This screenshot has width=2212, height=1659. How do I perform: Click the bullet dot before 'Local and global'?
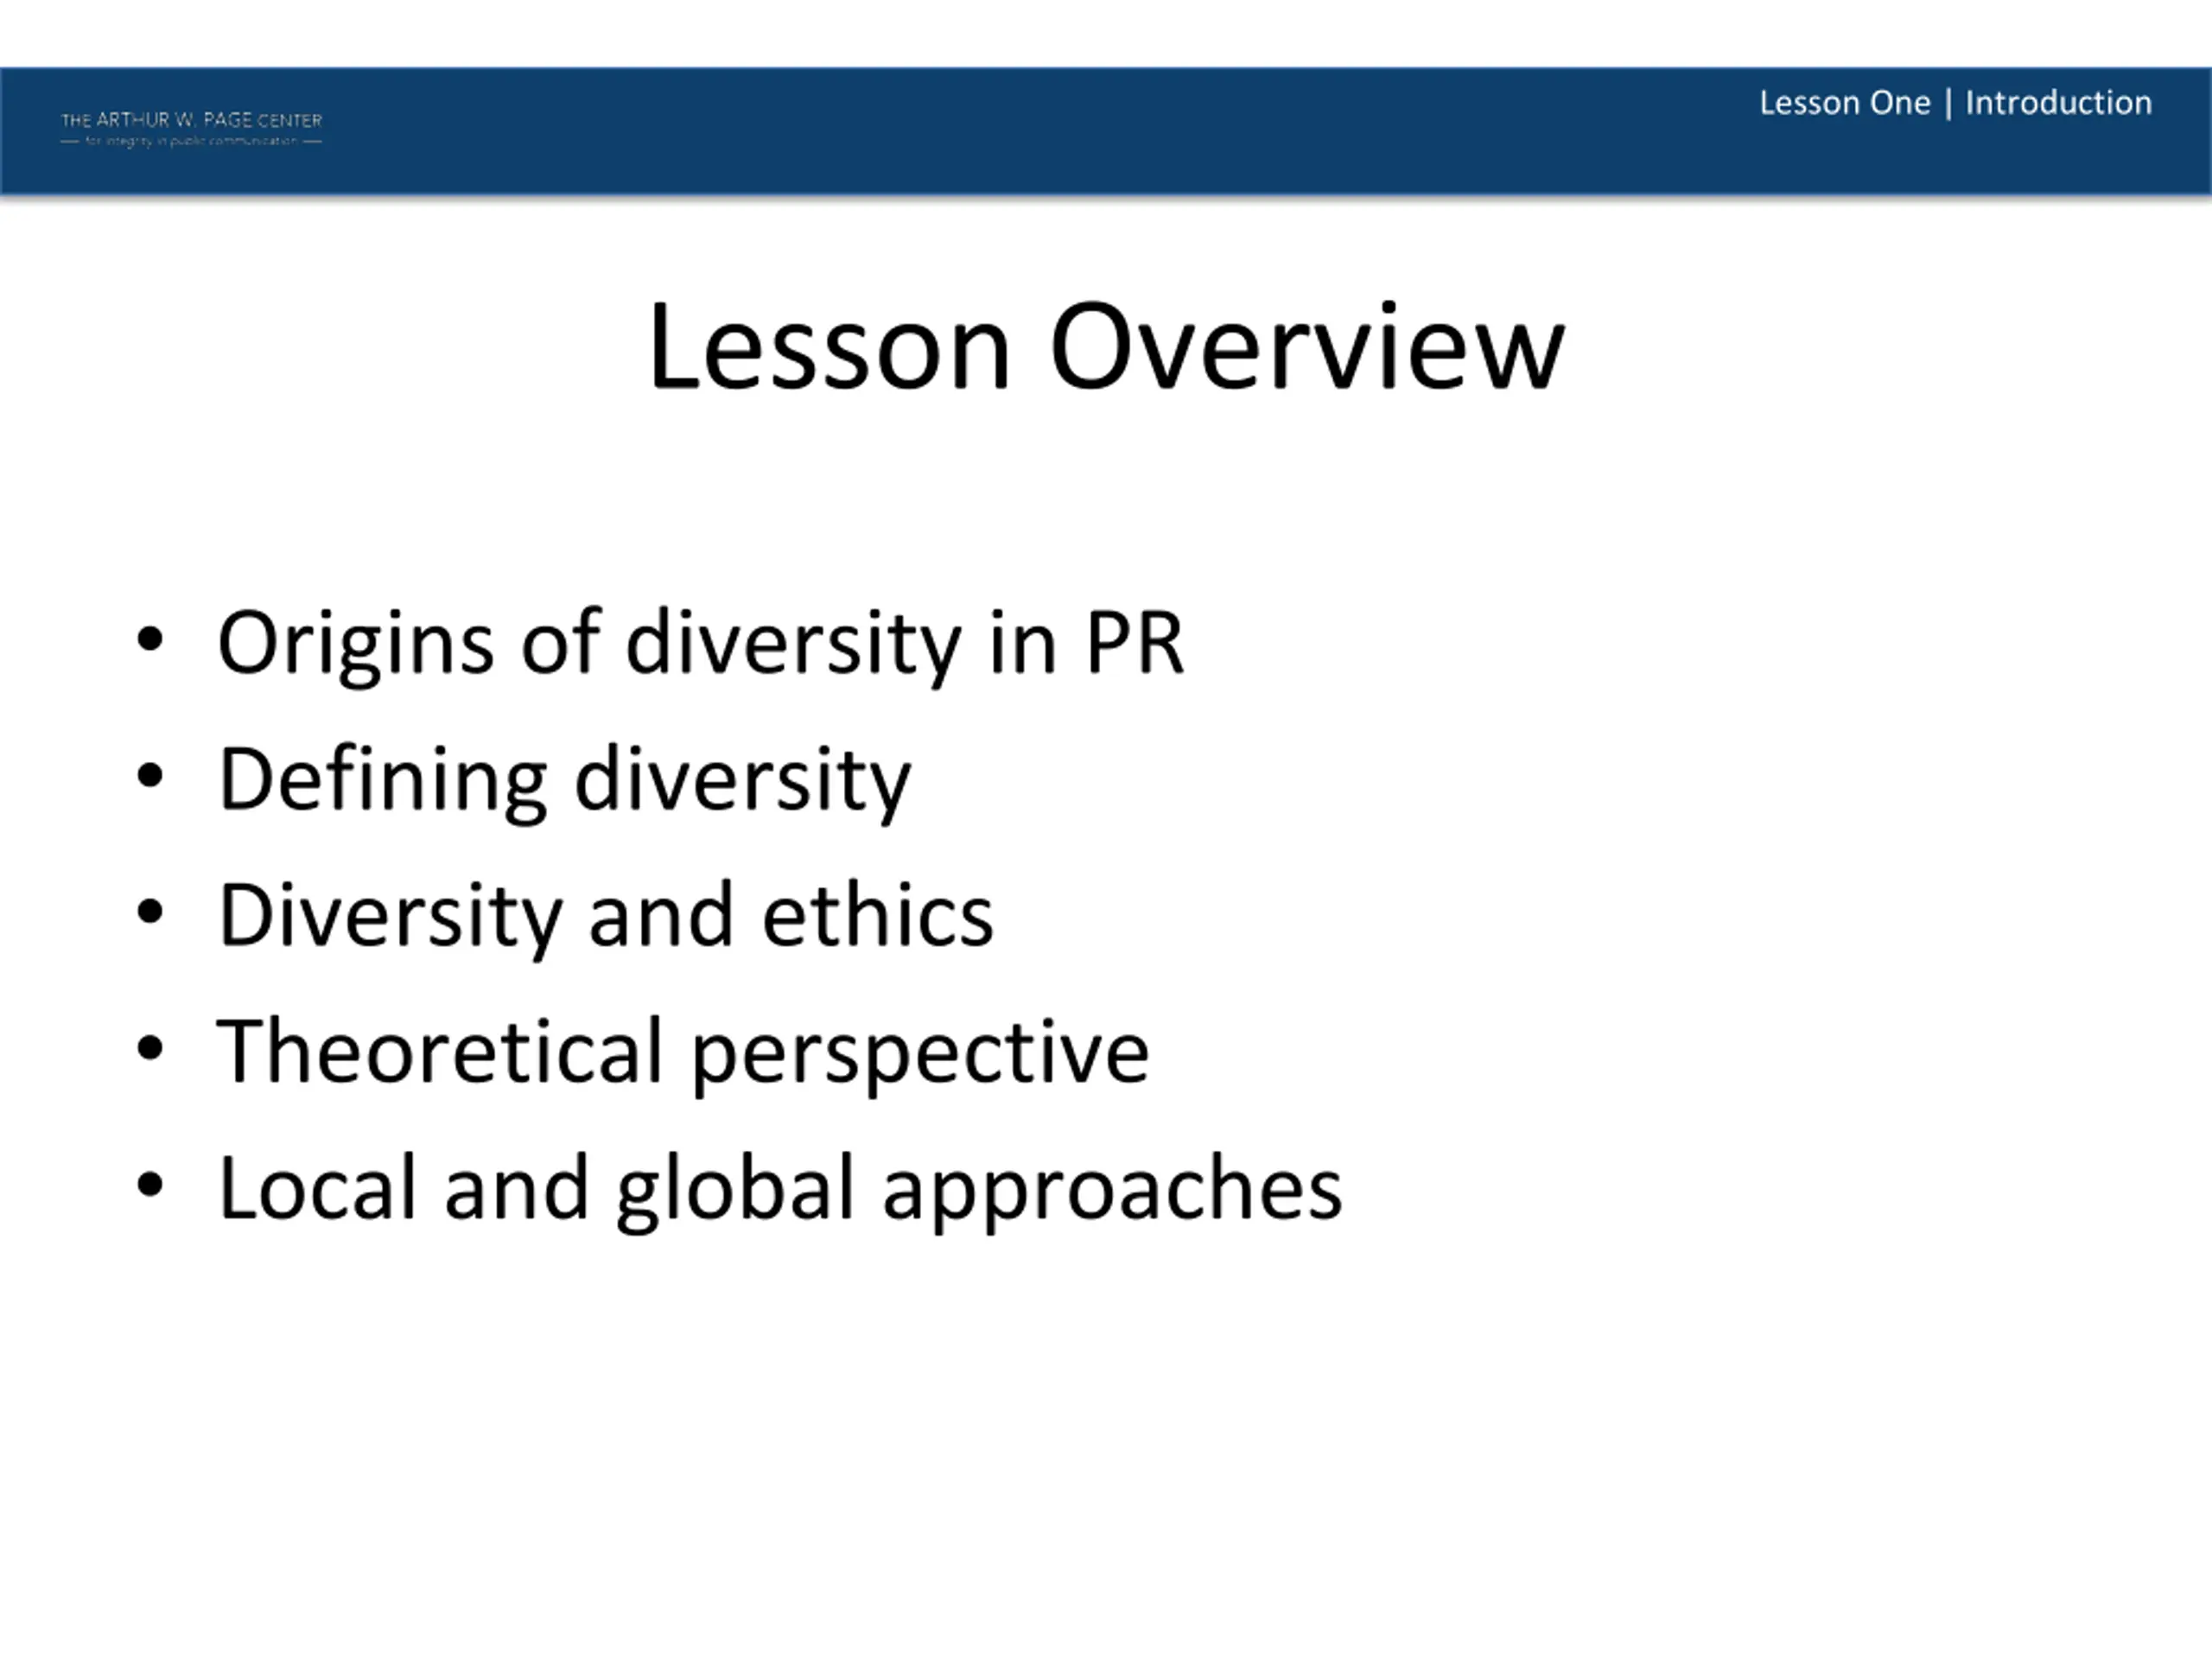click(x=150, y=1185)
